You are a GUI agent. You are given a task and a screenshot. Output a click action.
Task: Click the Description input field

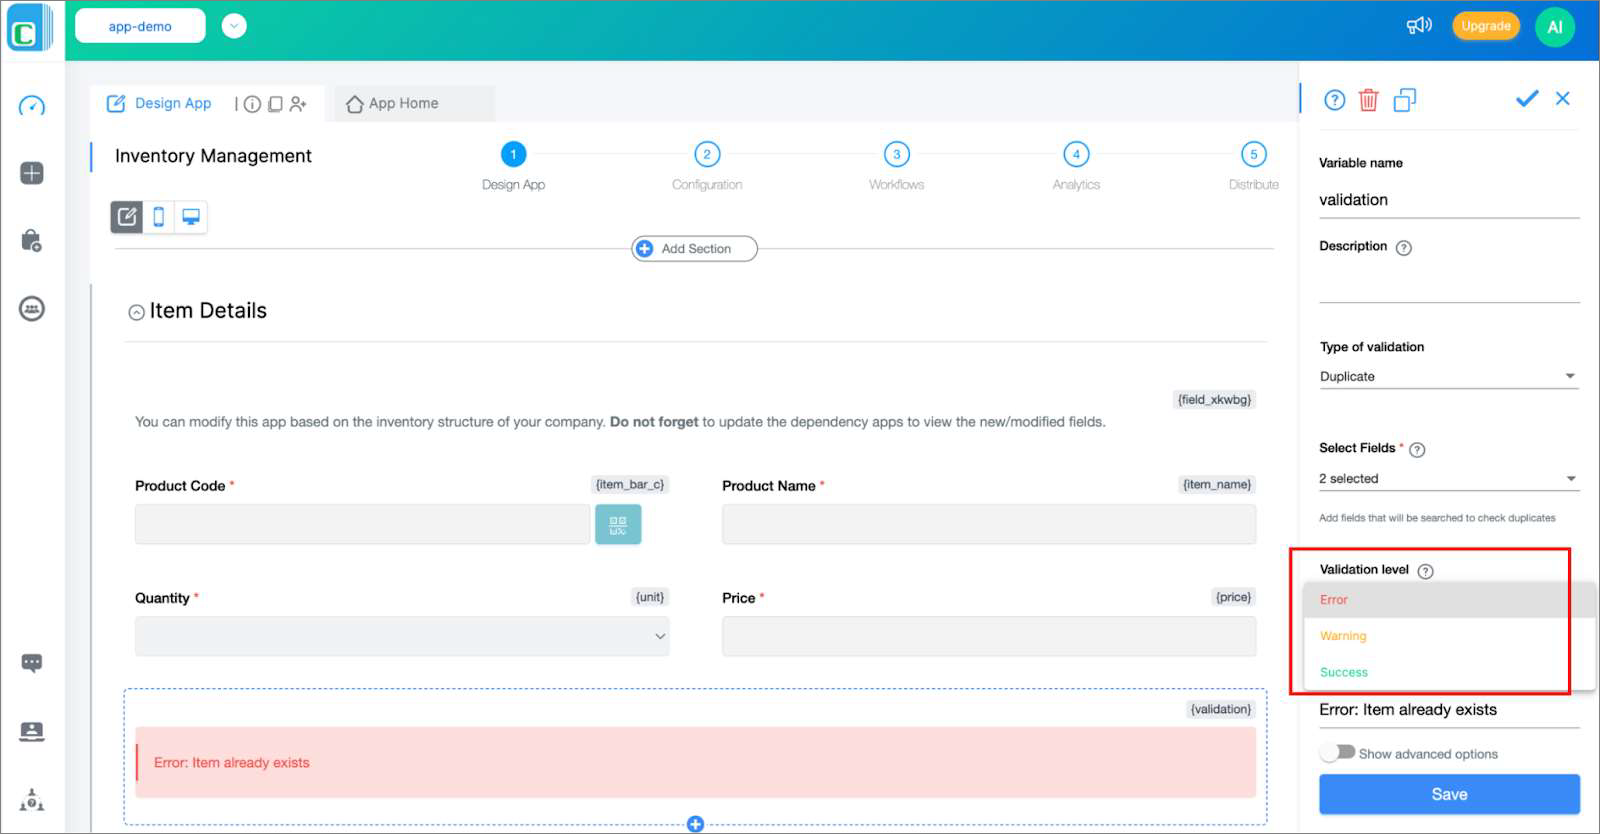[x=1449, y=285]
